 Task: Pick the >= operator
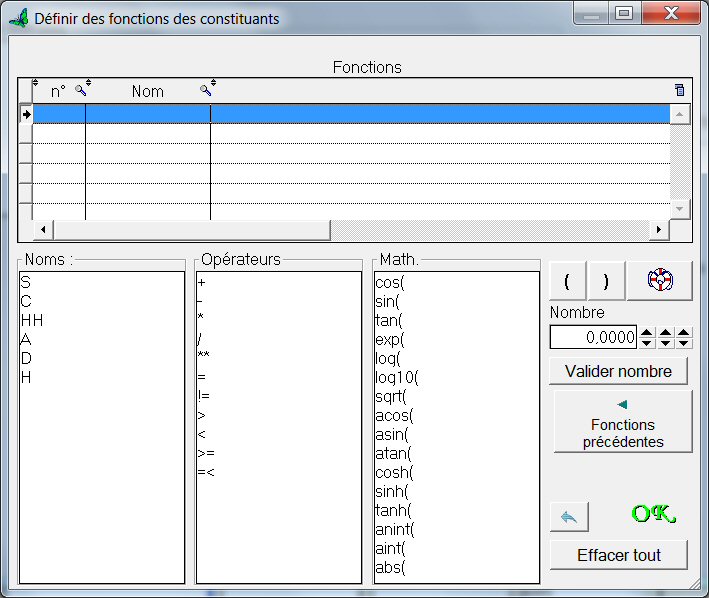206,453
